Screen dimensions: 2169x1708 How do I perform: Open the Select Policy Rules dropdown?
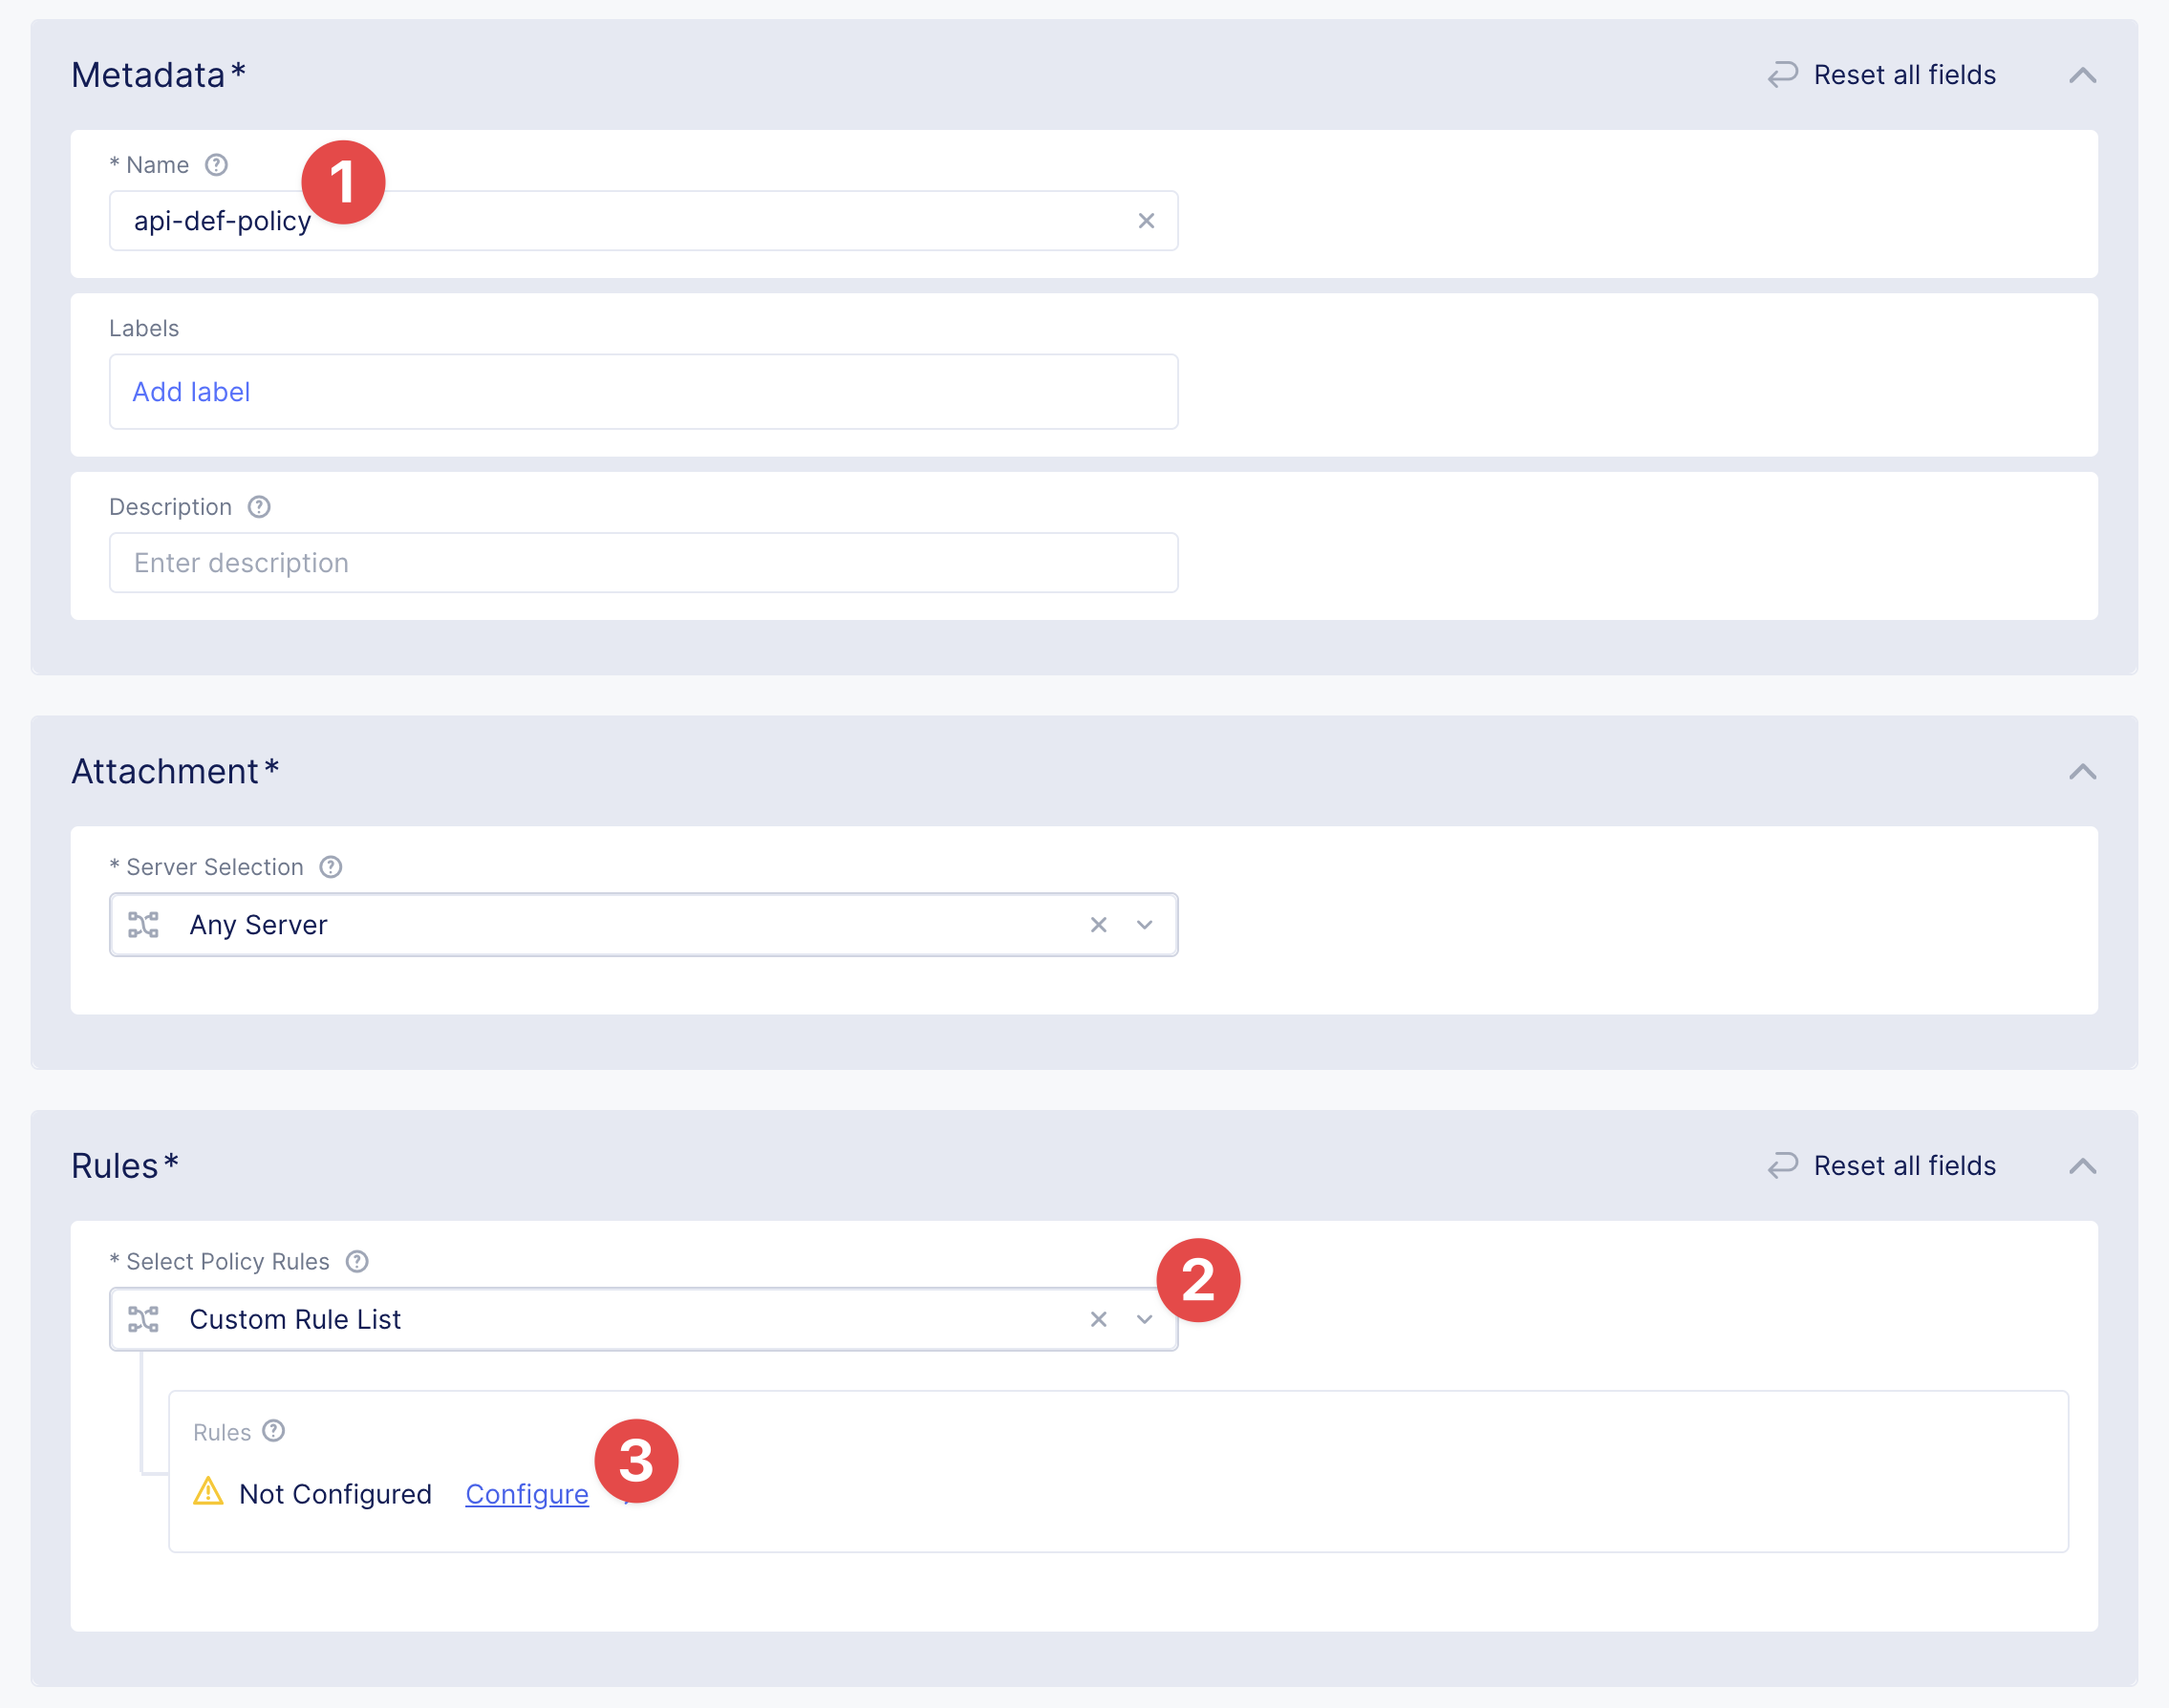click(1144, 1319)
